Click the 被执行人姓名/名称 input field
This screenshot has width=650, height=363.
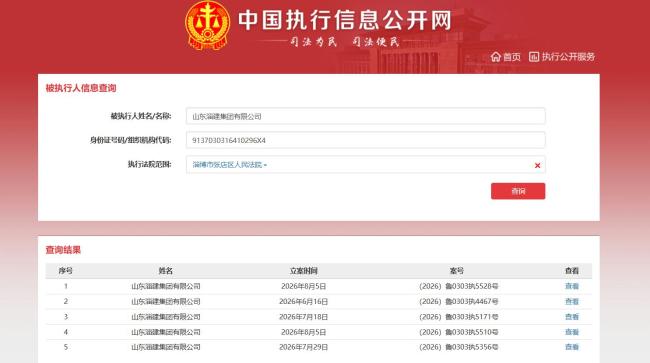(x=366, y=116)
